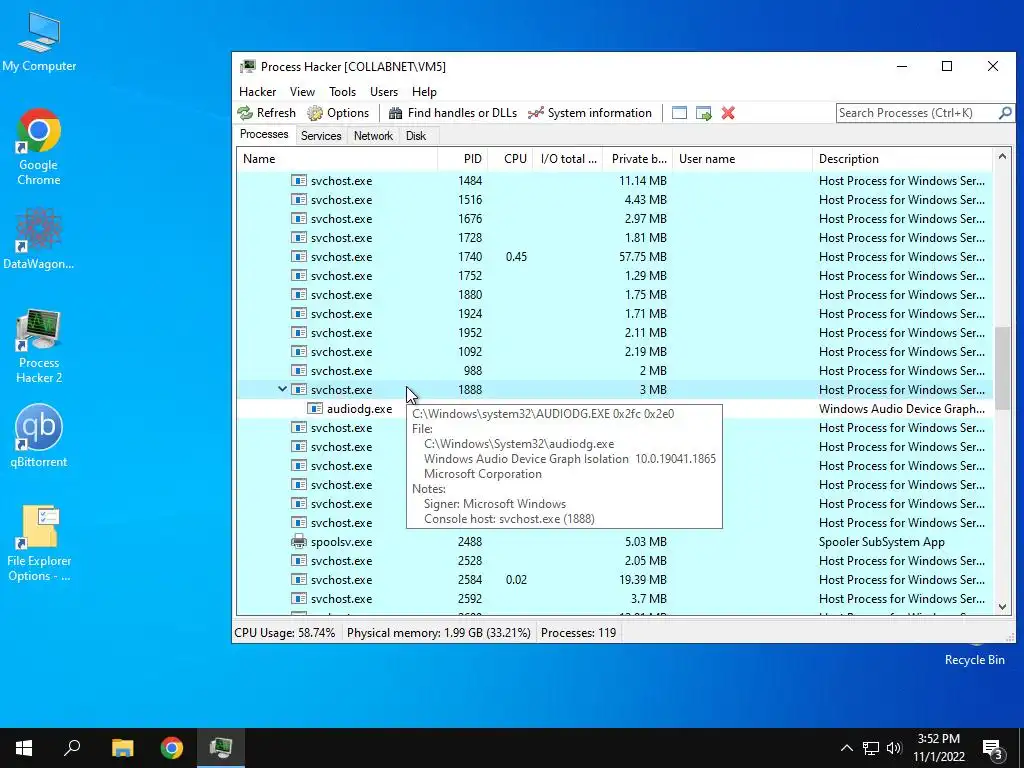The height and width of the screenshot is (768, 1024).
Task: Click the taskbar search magnifier
Action: 72,748
